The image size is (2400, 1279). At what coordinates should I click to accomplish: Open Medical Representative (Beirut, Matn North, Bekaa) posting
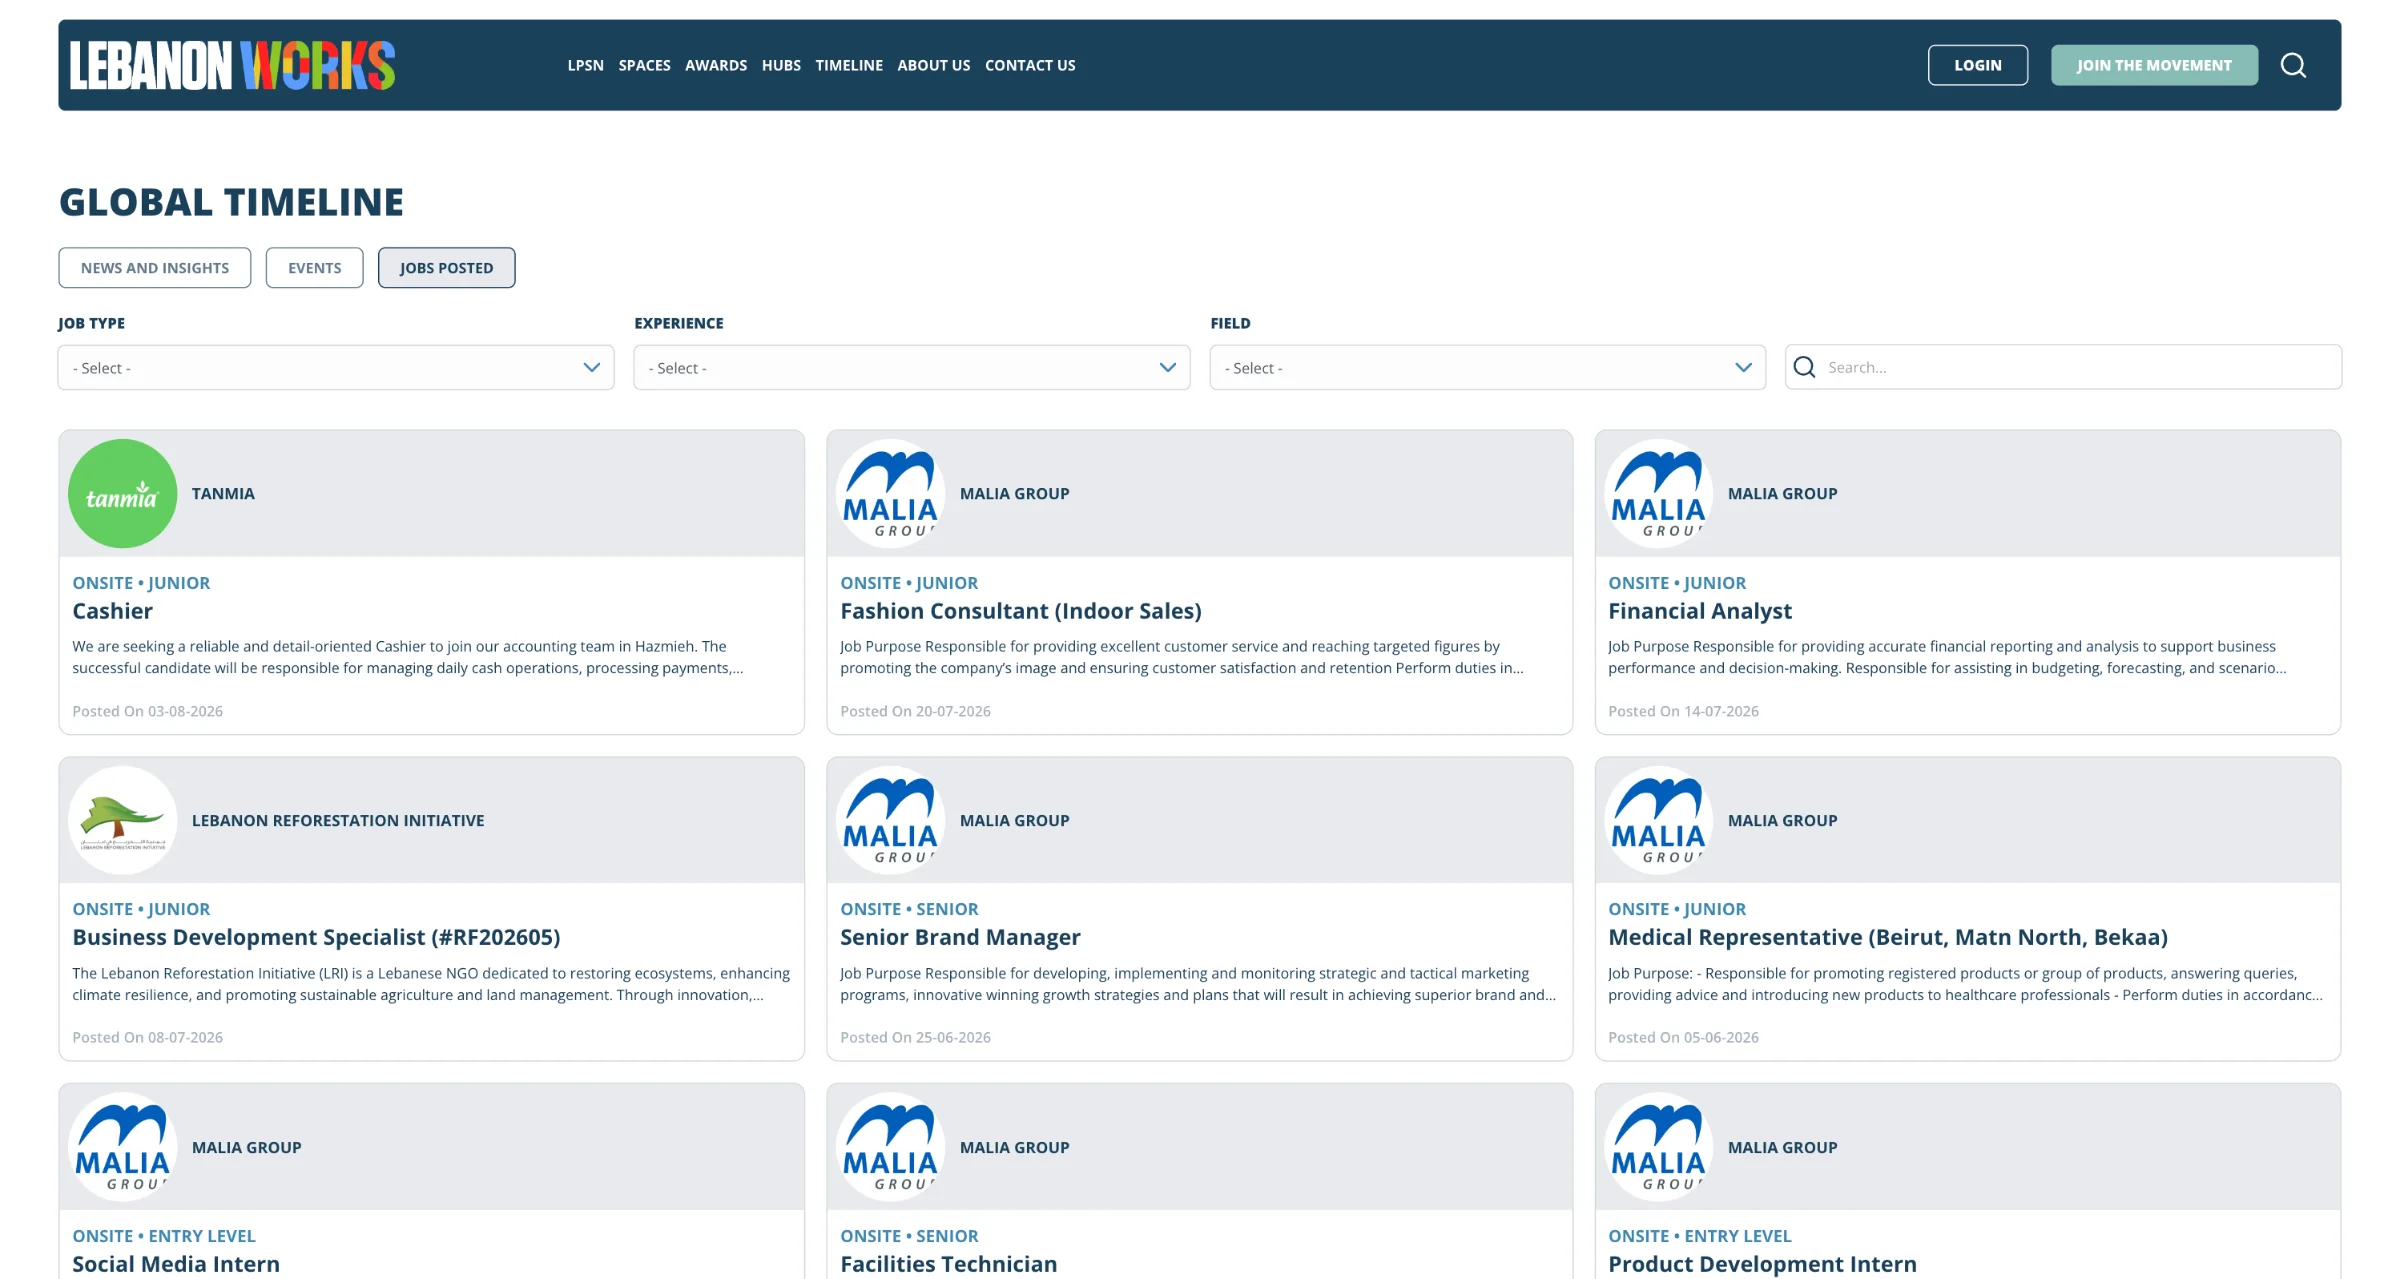pos(1888,937)
